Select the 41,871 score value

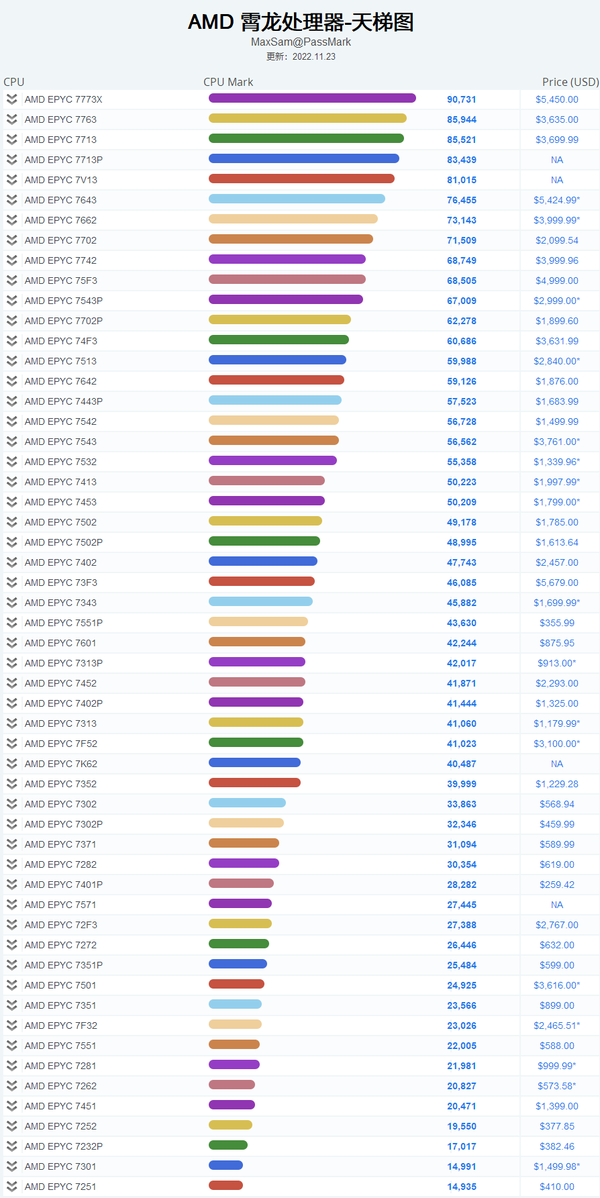coord(462,683)
